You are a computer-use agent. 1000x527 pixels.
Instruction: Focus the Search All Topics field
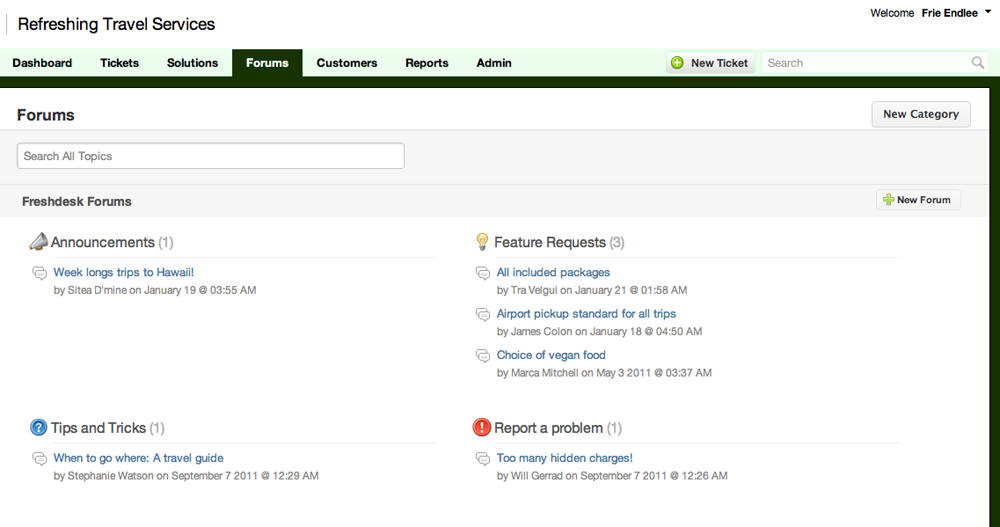click(211, 156)
